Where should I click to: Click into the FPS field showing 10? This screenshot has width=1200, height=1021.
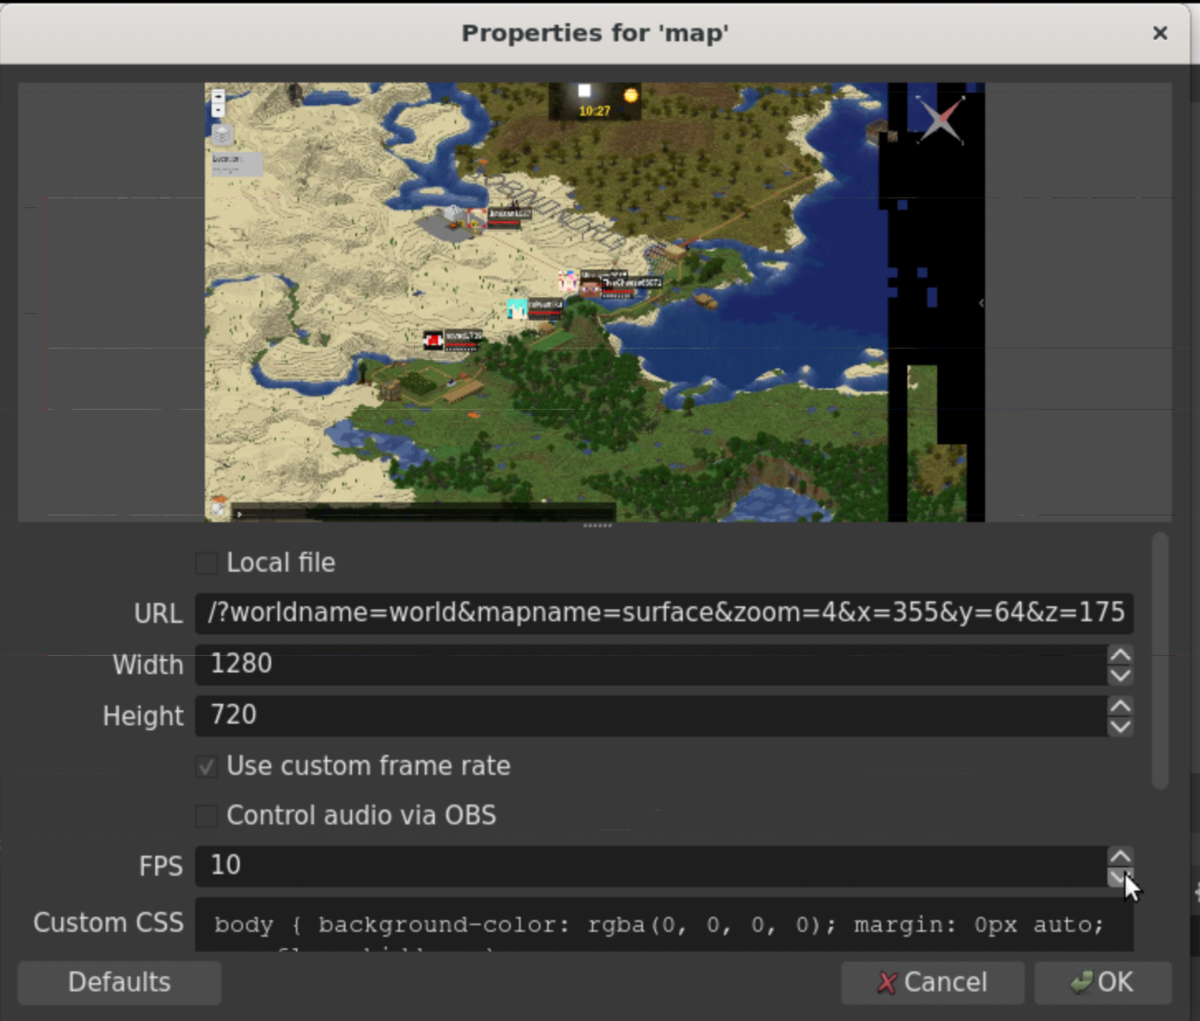click(650, 866)
